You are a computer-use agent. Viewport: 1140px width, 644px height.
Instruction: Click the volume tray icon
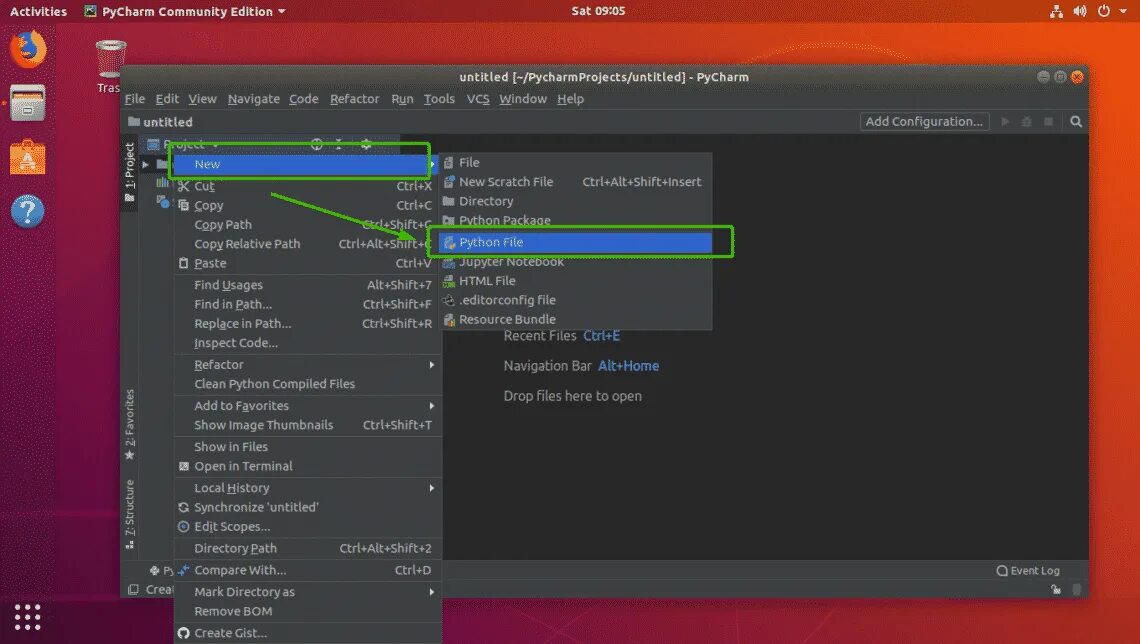click(1080, 11)
